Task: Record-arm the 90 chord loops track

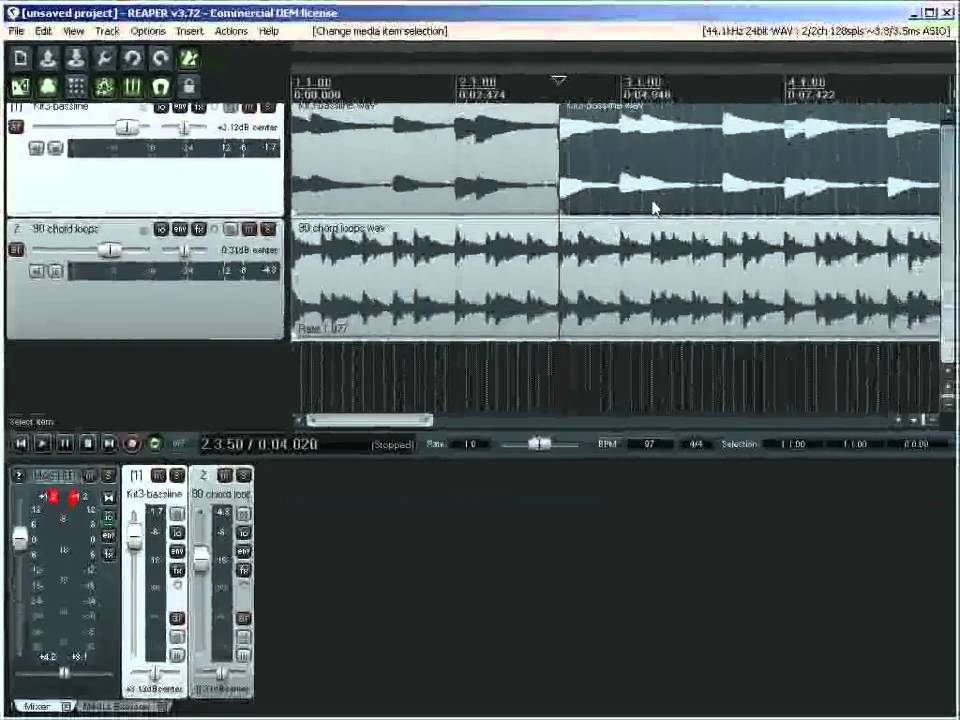Action: pyautogui.click(x=16, y=250)
